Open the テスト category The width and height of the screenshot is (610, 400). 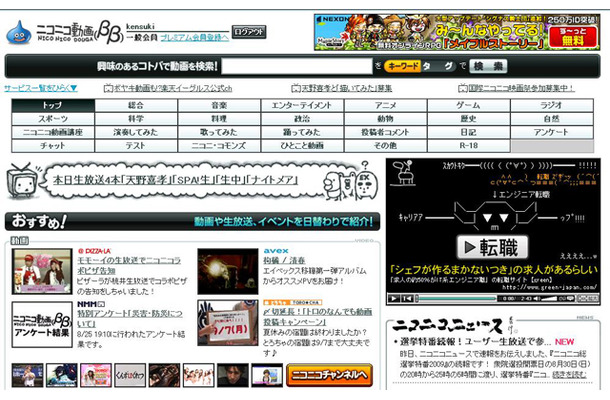pyautogui.click(x=136, y=146)
